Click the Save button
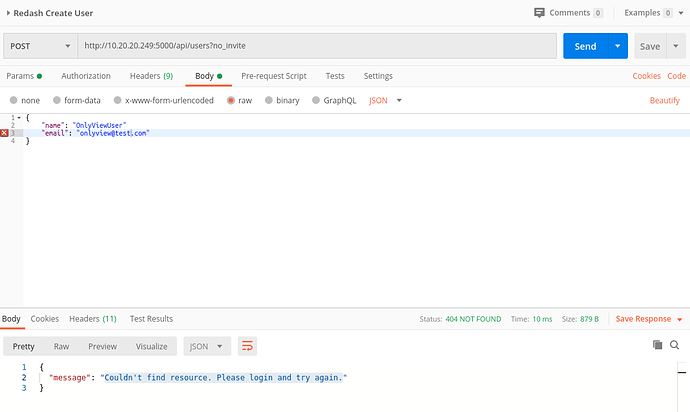This screenshot has width=690, height=412. [x=650, y=46]
